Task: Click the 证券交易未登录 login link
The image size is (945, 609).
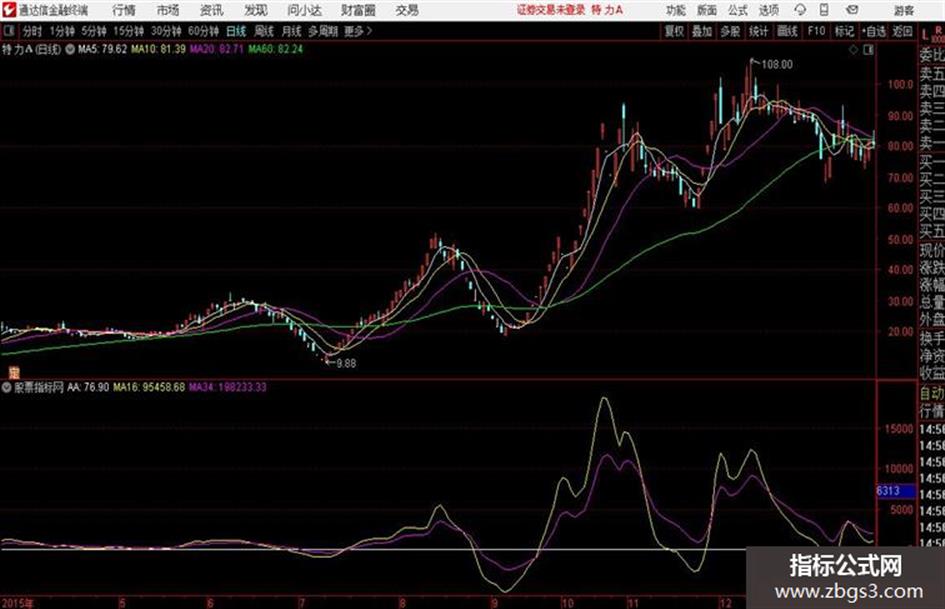Action: pyautogui.click(x=551, y=10)
